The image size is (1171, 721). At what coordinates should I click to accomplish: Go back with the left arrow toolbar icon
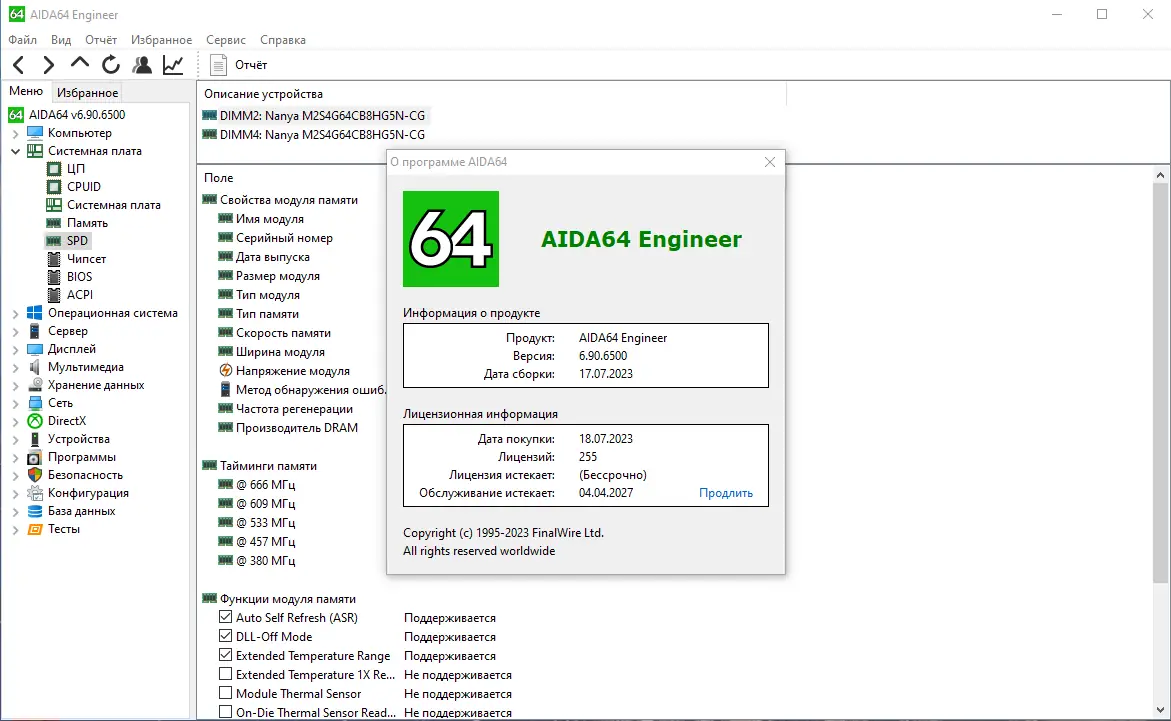click(19, 65)
